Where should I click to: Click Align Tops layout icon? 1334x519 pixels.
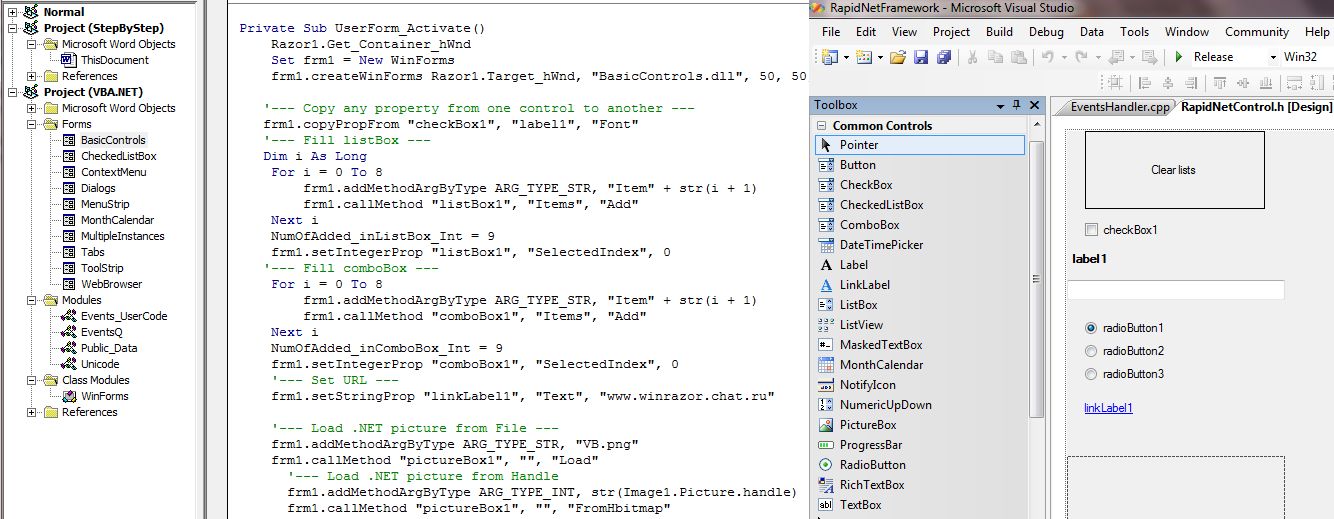tap(1221, 83)
